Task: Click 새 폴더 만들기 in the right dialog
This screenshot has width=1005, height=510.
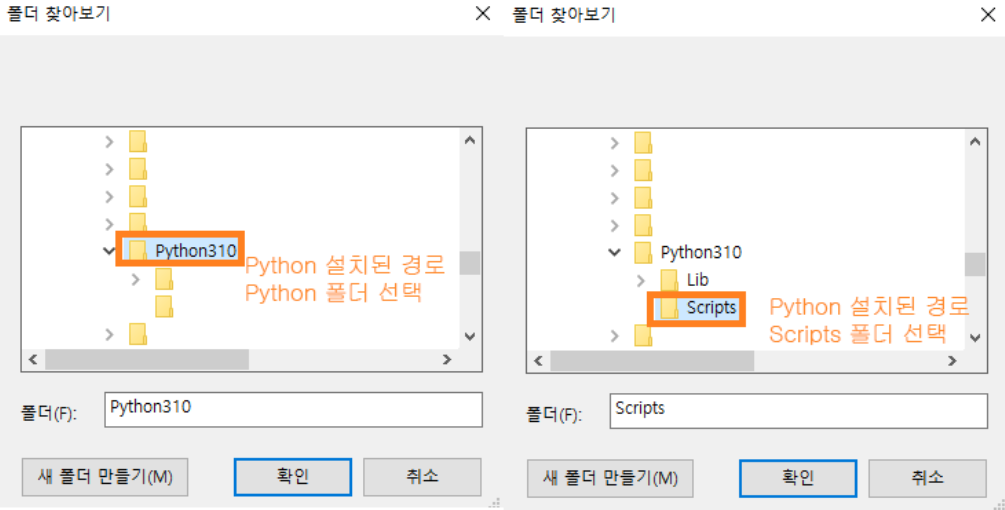Action: coord(610,478)
